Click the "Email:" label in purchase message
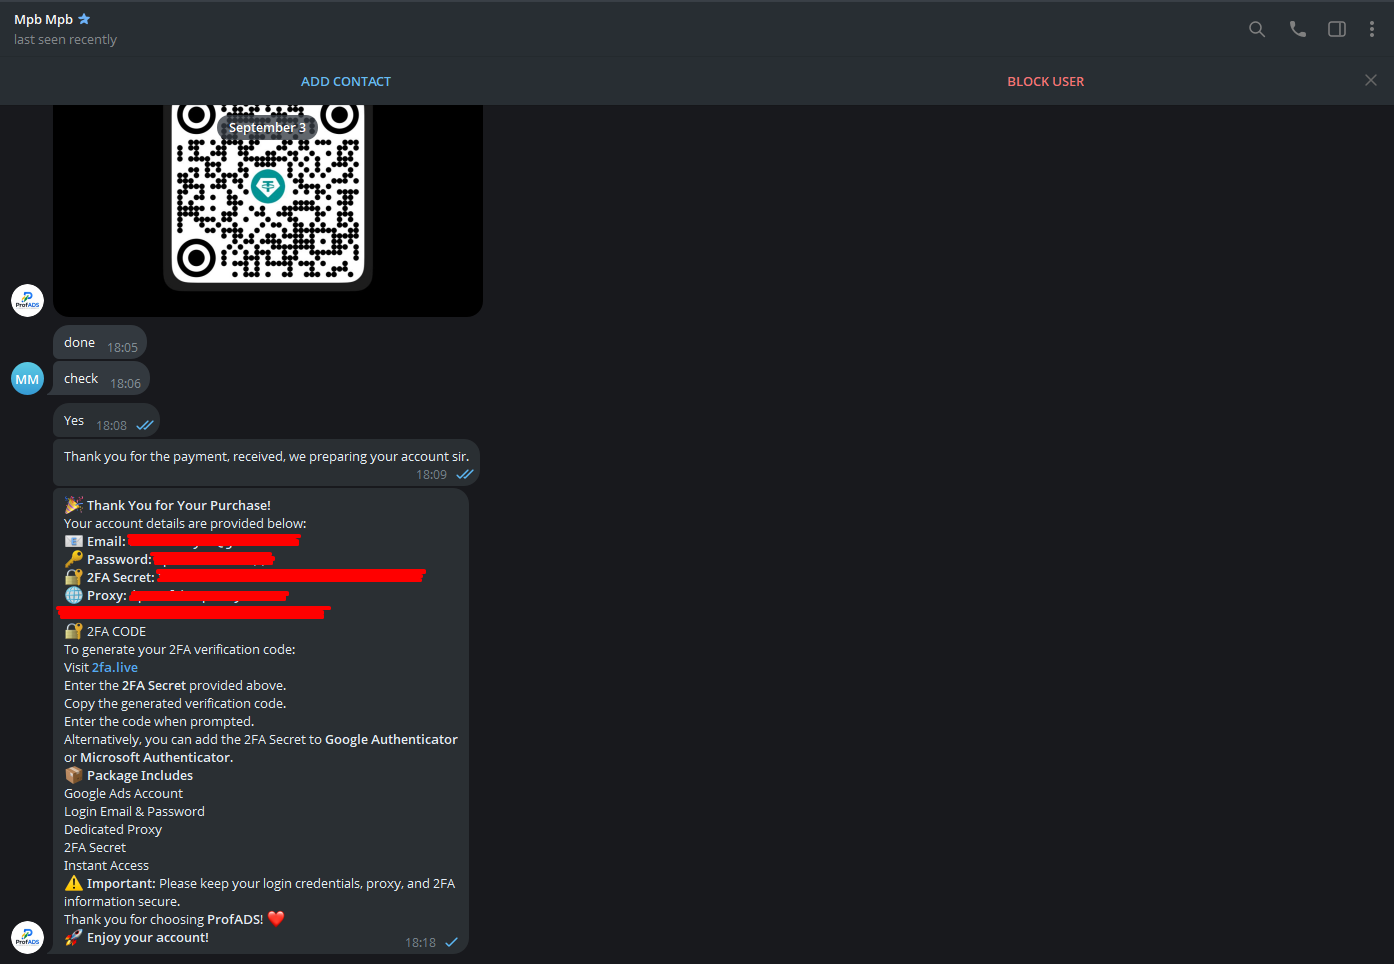1394x964 pixels. pos(106,541)
